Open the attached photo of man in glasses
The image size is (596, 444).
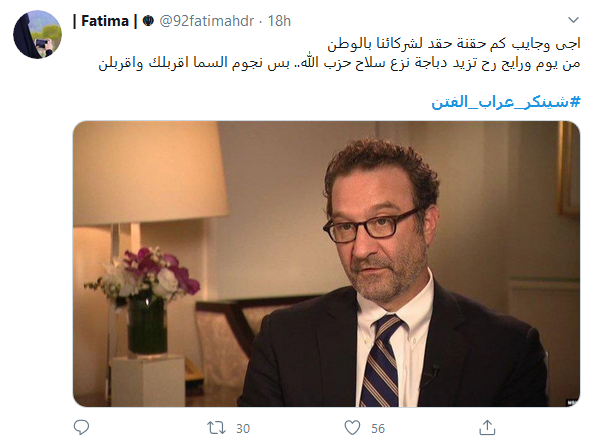pyautogui.click(x=327, y=264)
